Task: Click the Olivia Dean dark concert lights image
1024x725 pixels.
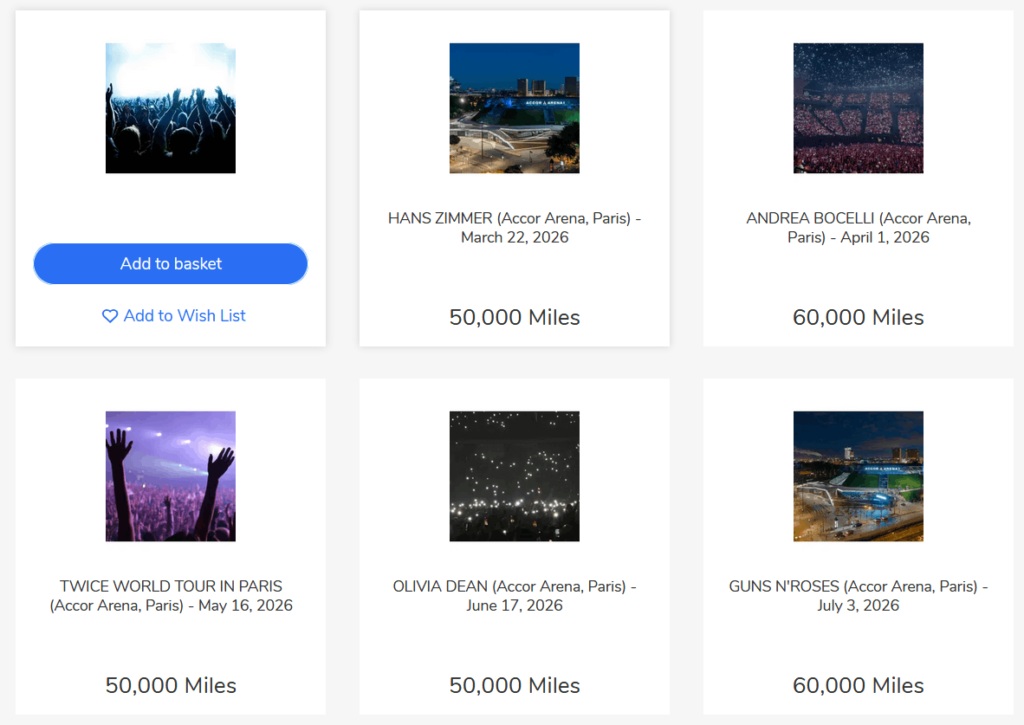Action: pyautogui.click(x=514, y=476)
